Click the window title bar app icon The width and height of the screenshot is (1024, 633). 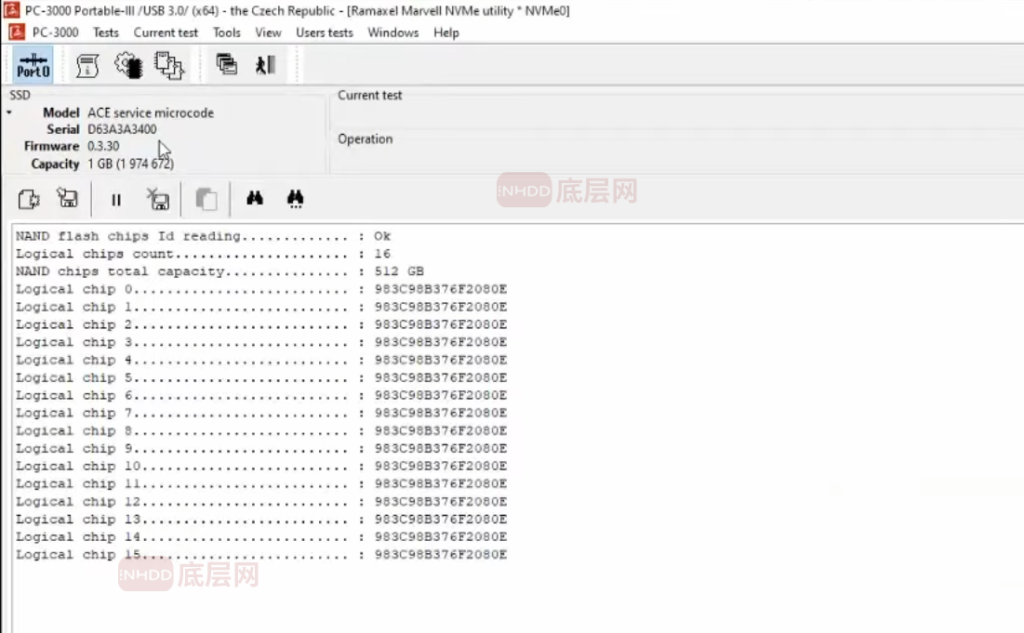11,10
